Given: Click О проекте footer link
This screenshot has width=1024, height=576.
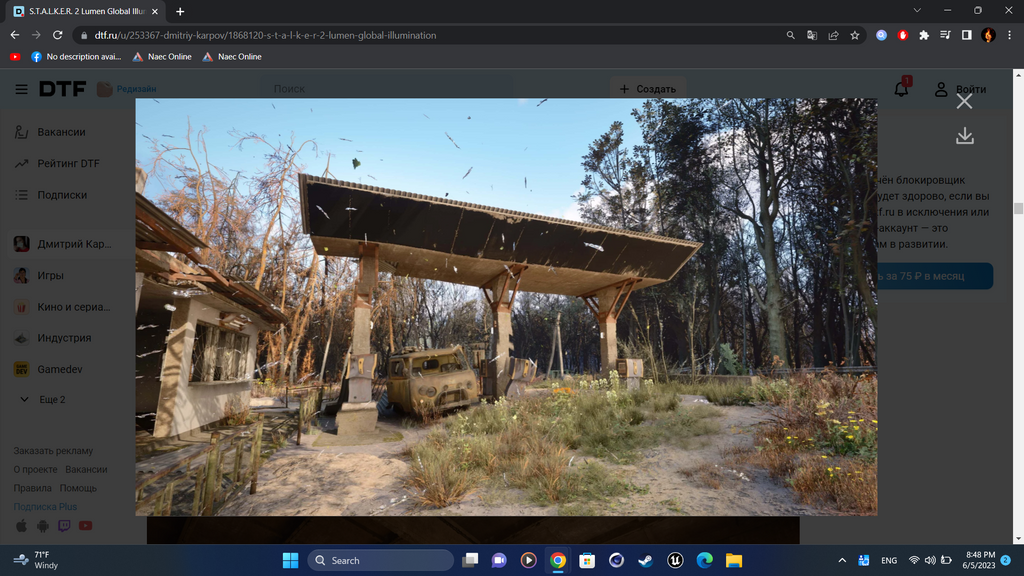Looking at the screenshot, I should click(x=35, y=469).
